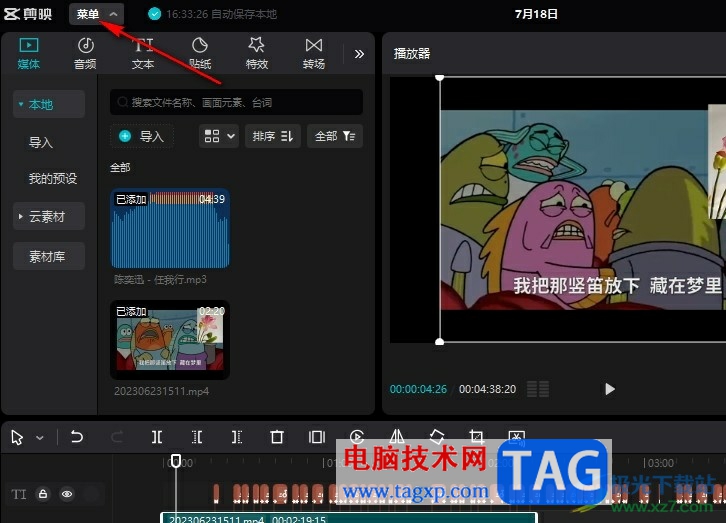Open 我的预设 presets in the sidebar

[x=53, y=178]
